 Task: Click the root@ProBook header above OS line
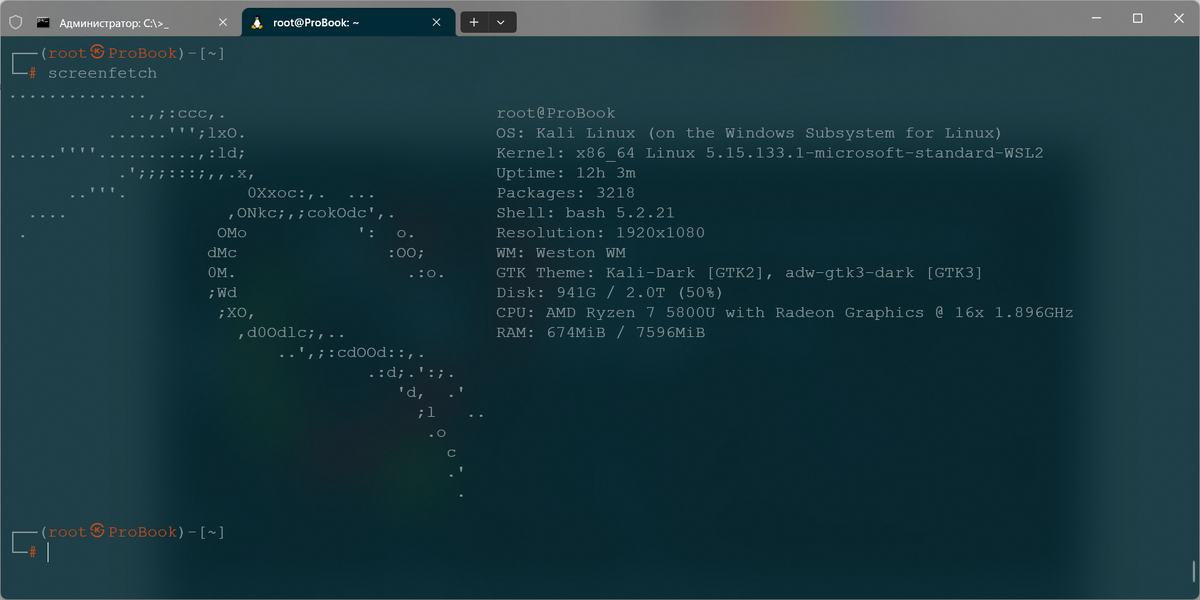[556, 113]
